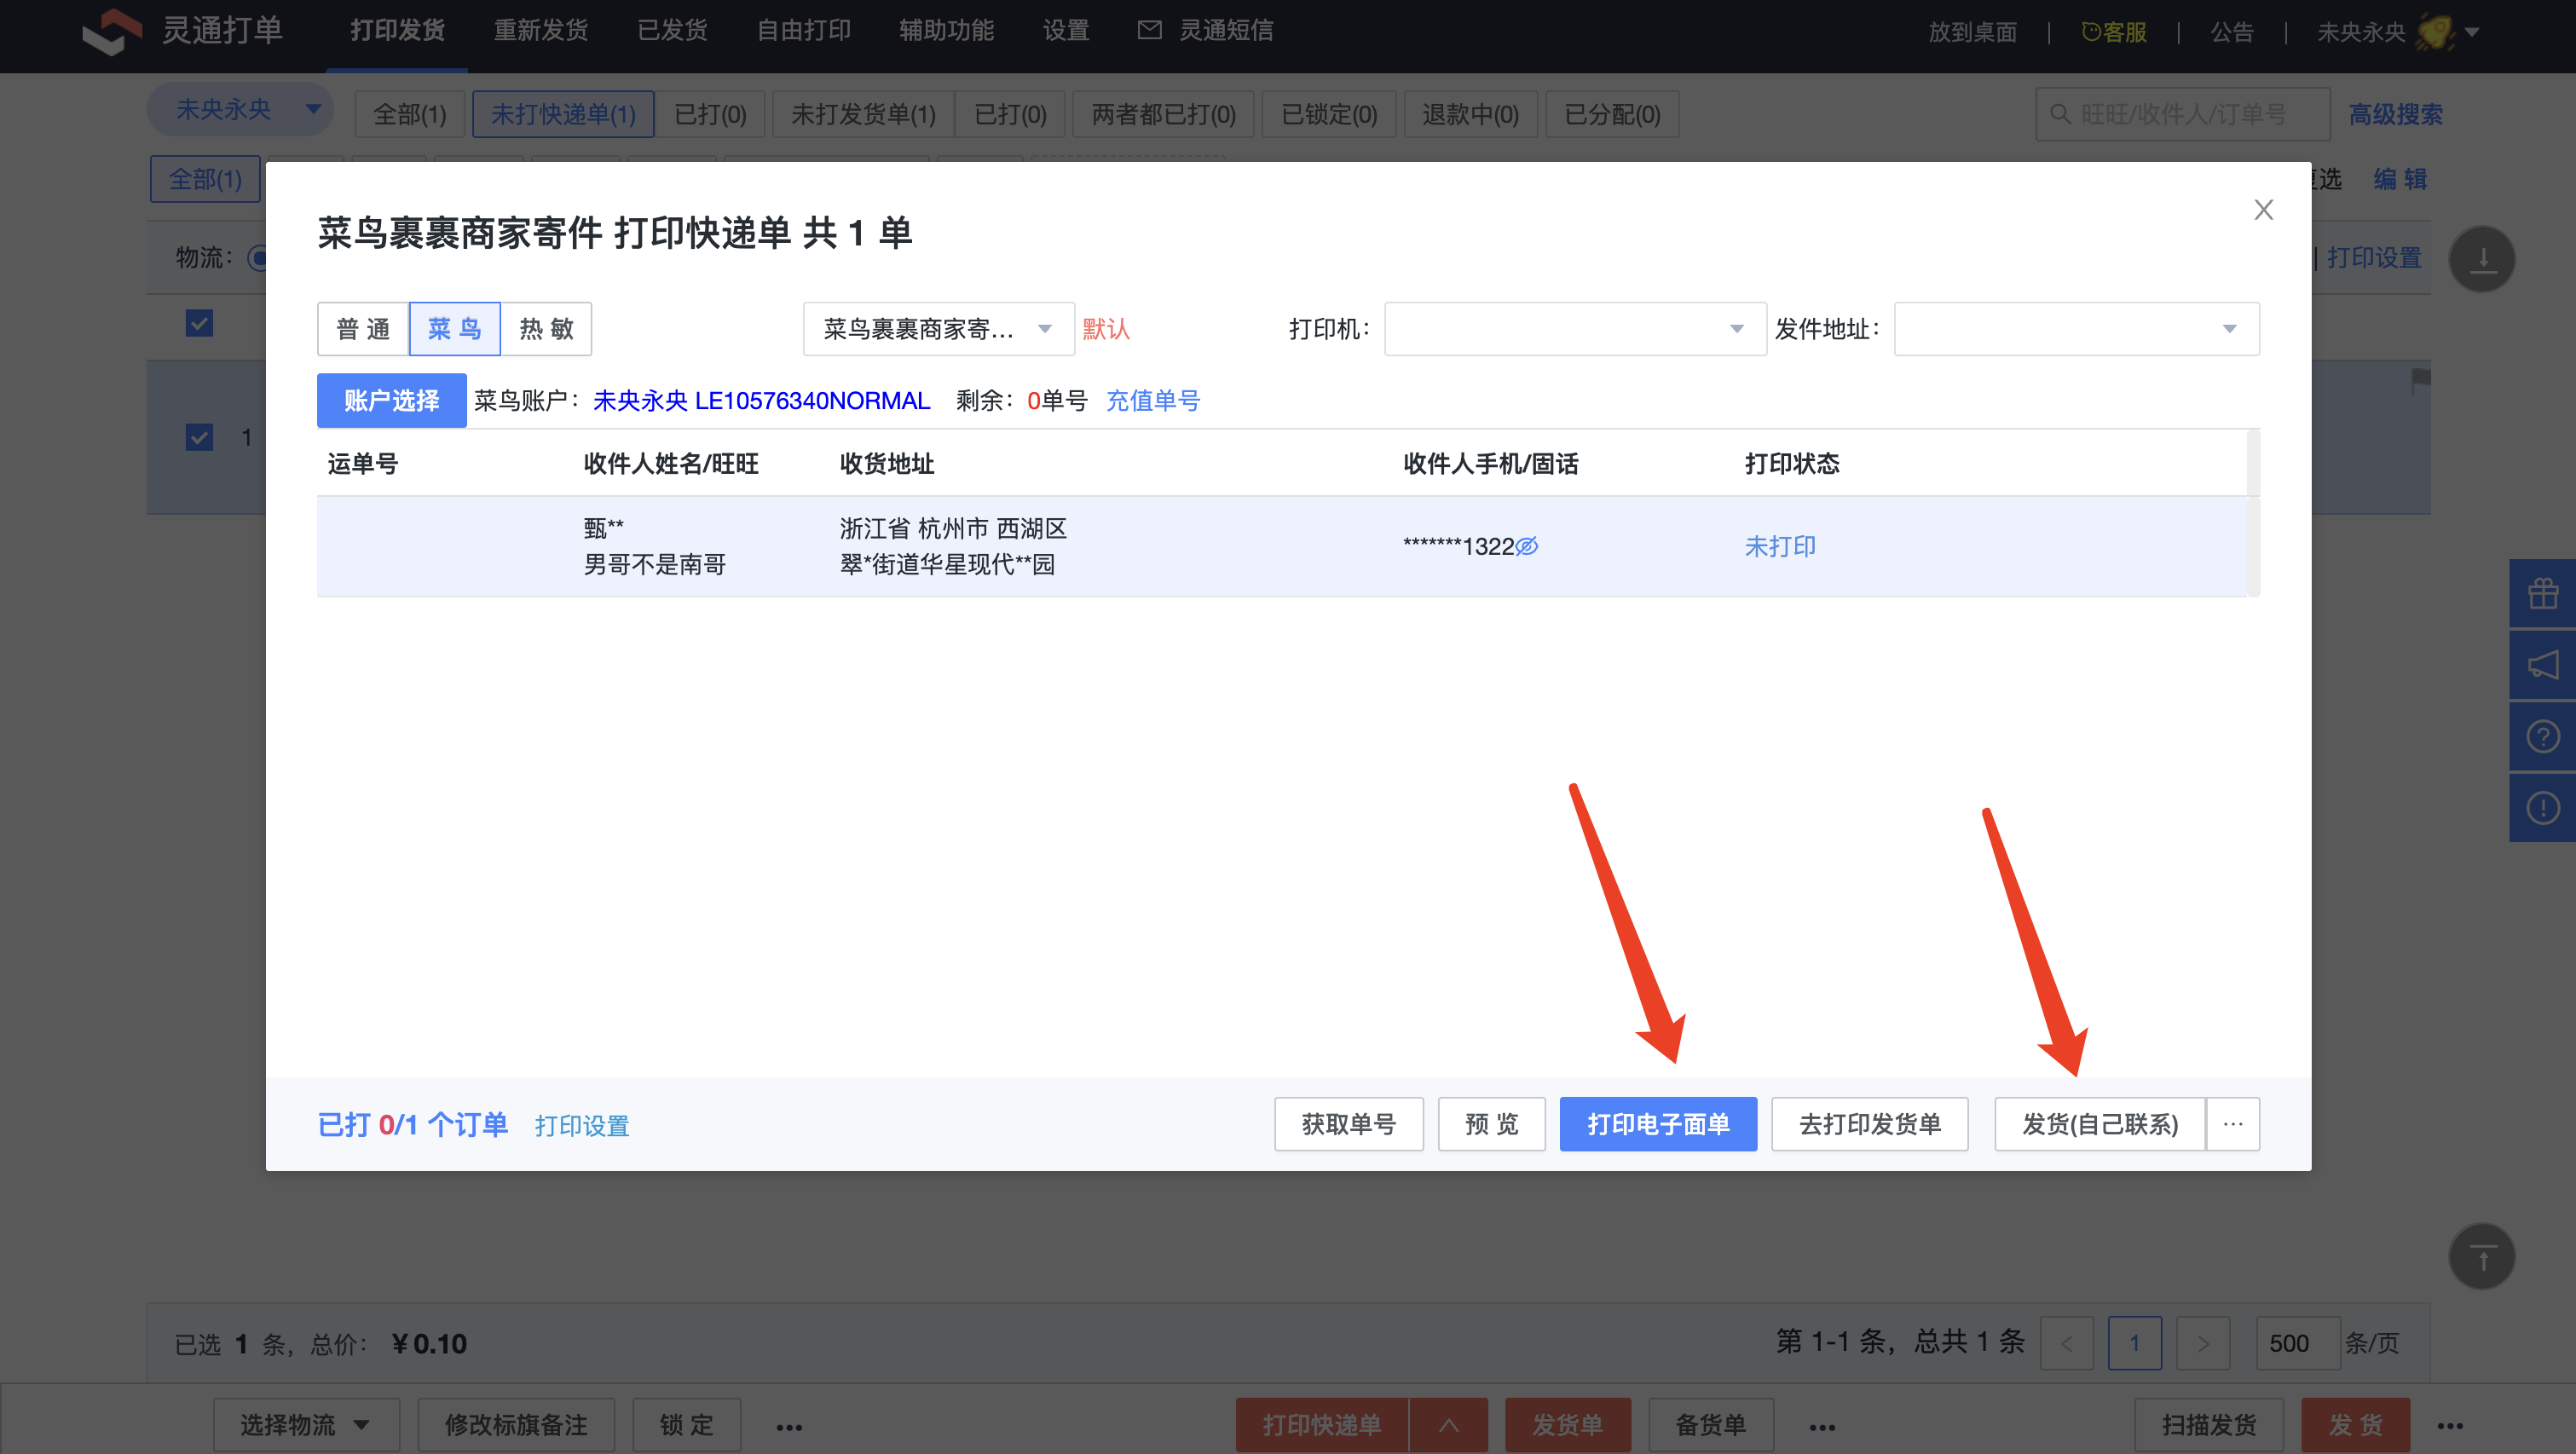Open the 菜鸟裹裹商家寄 template dropdown
This screenshot has width=2576, height=1454.
pos(938,329)
